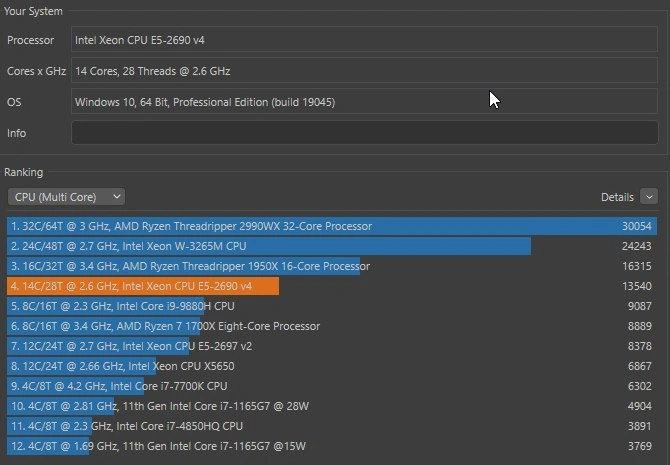Click the score value 8378

tap(639, 346)
